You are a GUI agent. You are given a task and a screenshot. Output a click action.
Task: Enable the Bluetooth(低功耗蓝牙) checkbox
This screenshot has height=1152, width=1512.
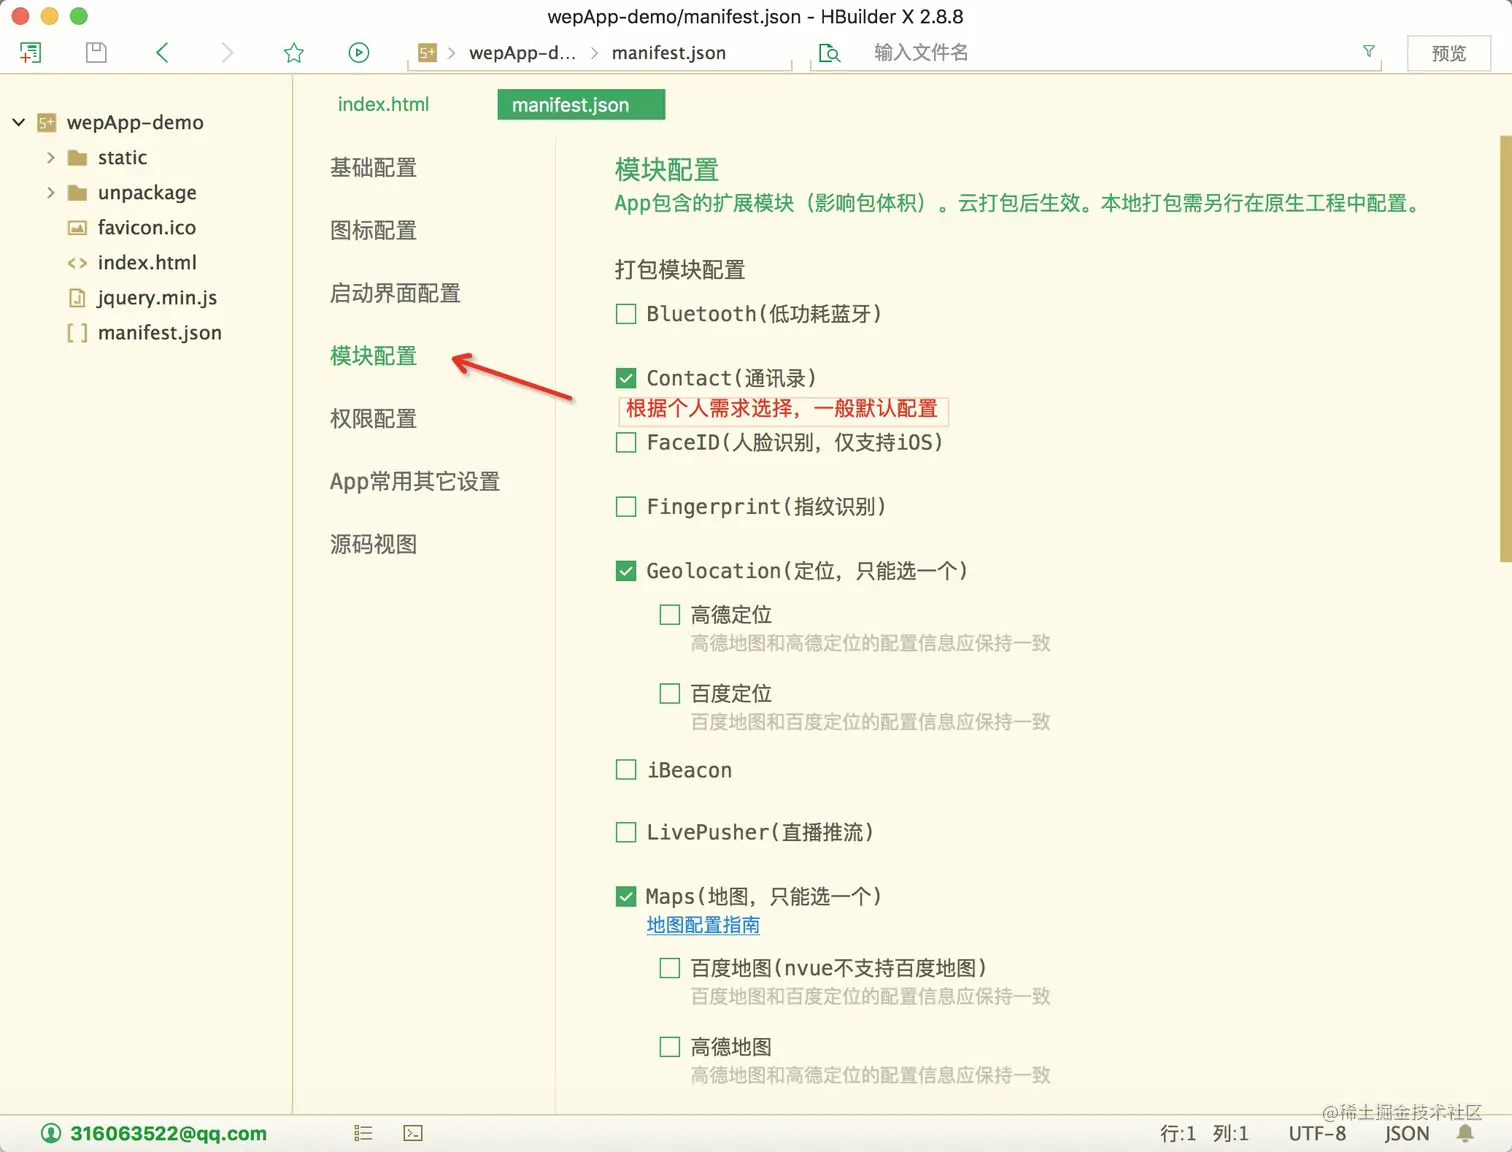[626, 314]
